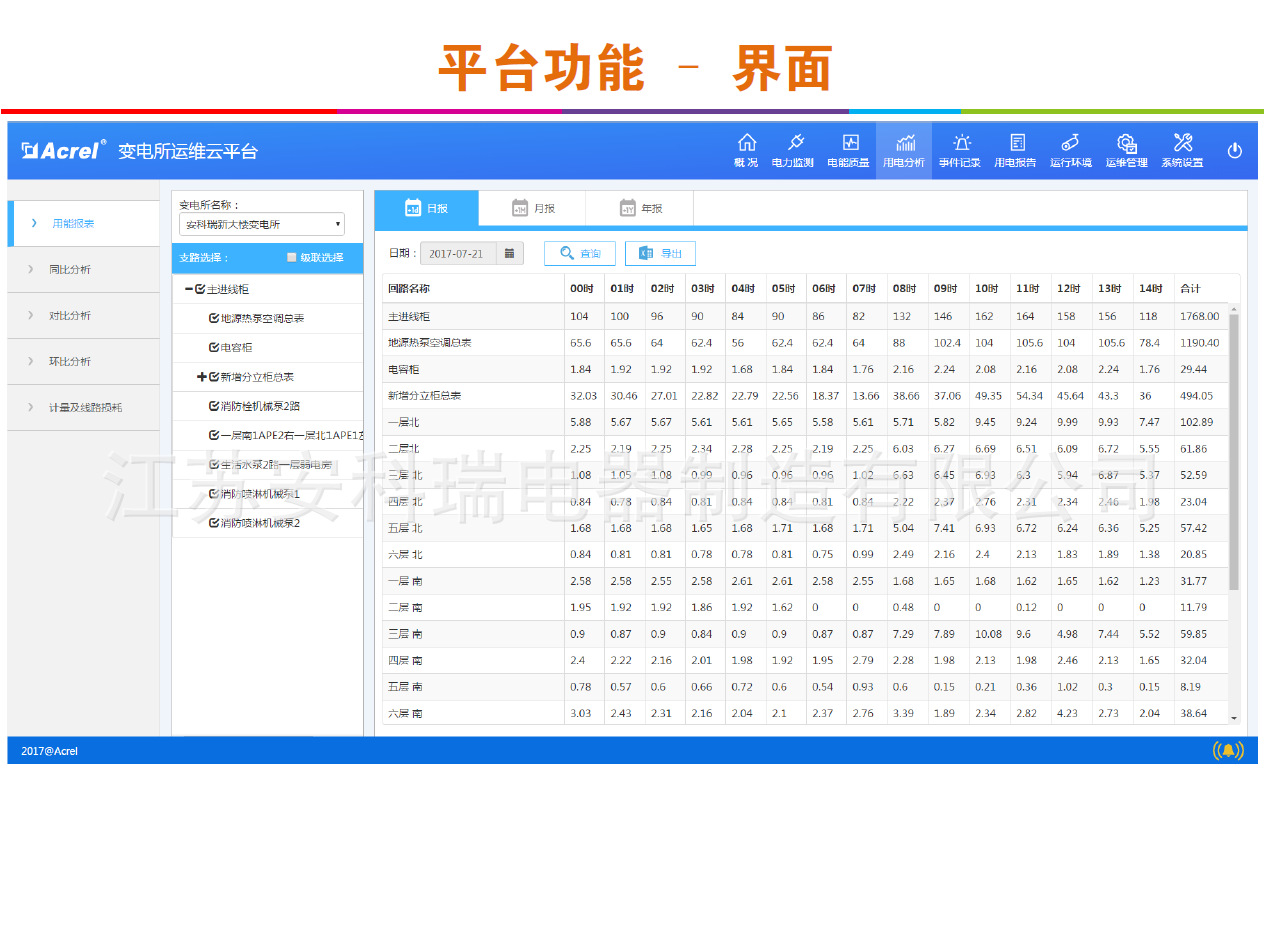Click the Acrel logo

pyautogui.click(x=63, y=150)
